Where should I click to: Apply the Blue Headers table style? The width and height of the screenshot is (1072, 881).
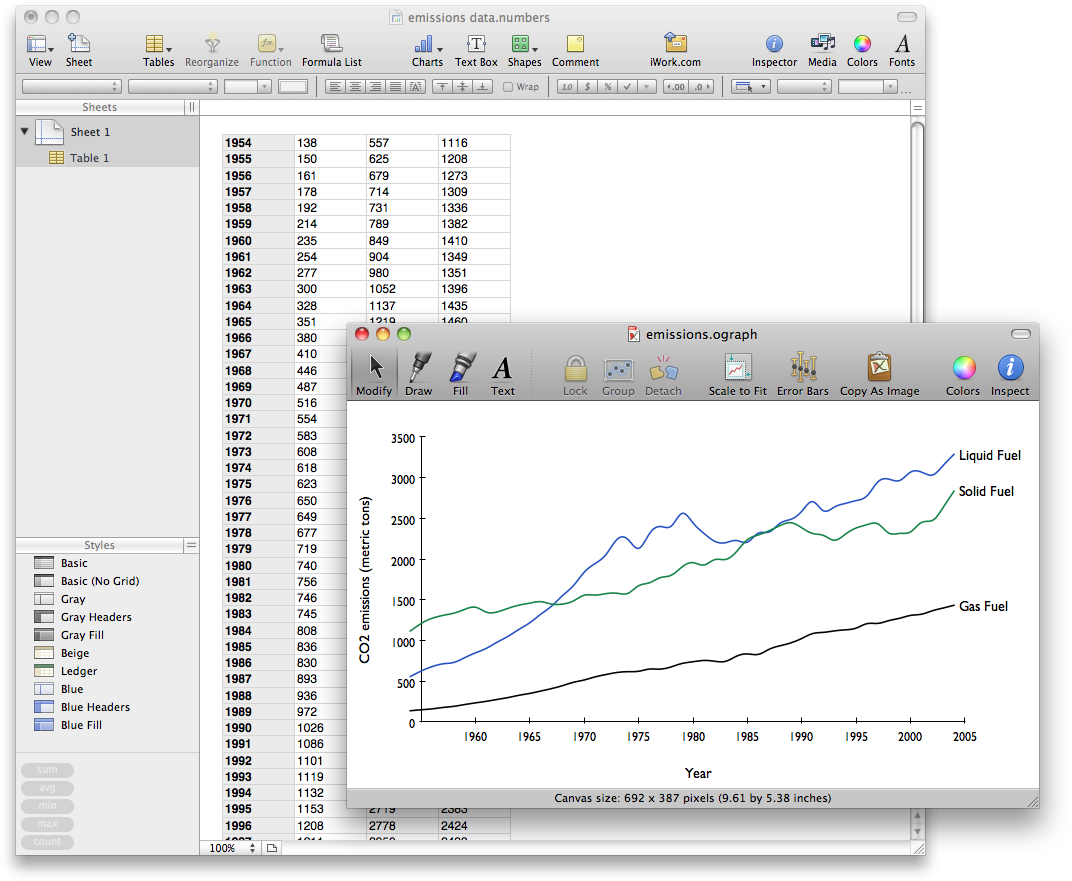pyautogui.click(x=95, y=707)
